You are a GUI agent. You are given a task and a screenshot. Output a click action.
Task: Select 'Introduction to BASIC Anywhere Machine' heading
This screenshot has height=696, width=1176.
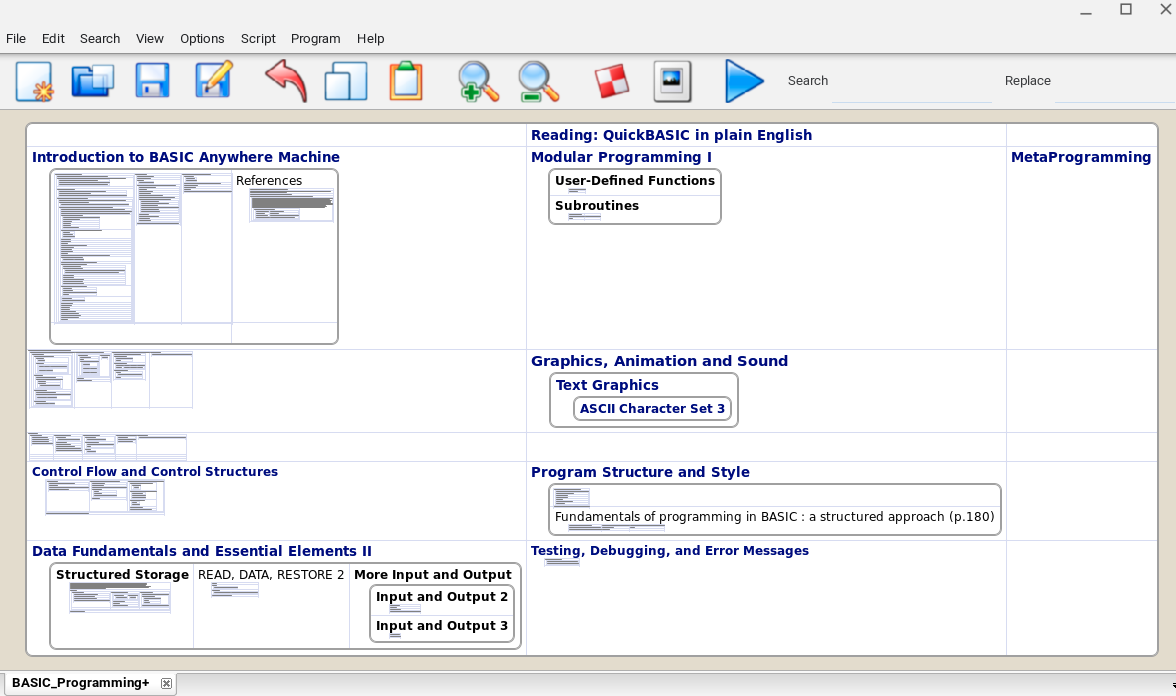pos(185,157)
